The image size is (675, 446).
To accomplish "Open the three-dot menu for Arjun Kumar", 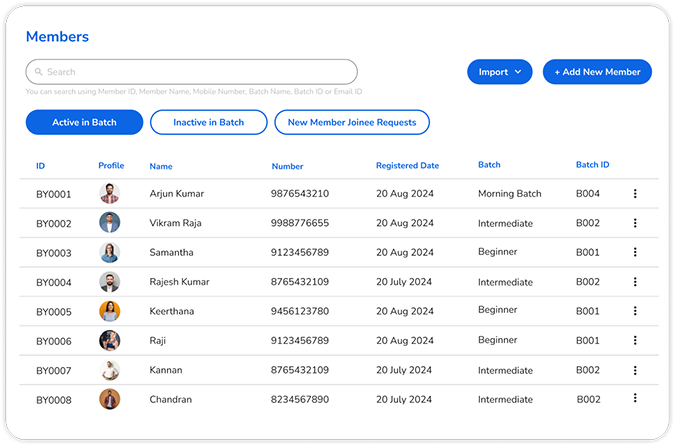I will pos(635,194).
